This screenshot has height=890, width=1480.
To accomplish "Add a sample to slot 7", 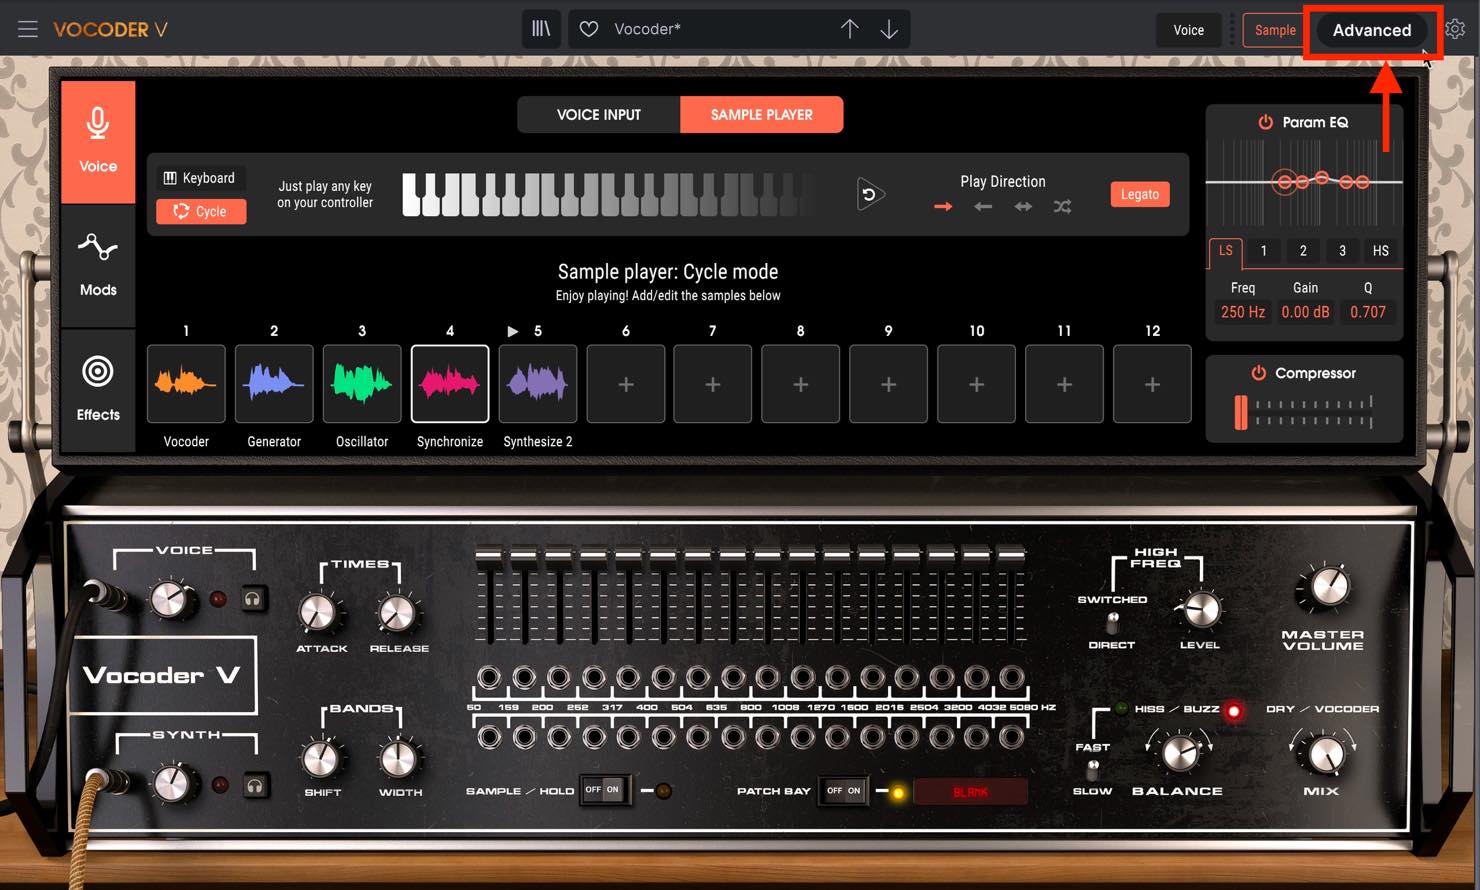I will (x=713, y=384).
